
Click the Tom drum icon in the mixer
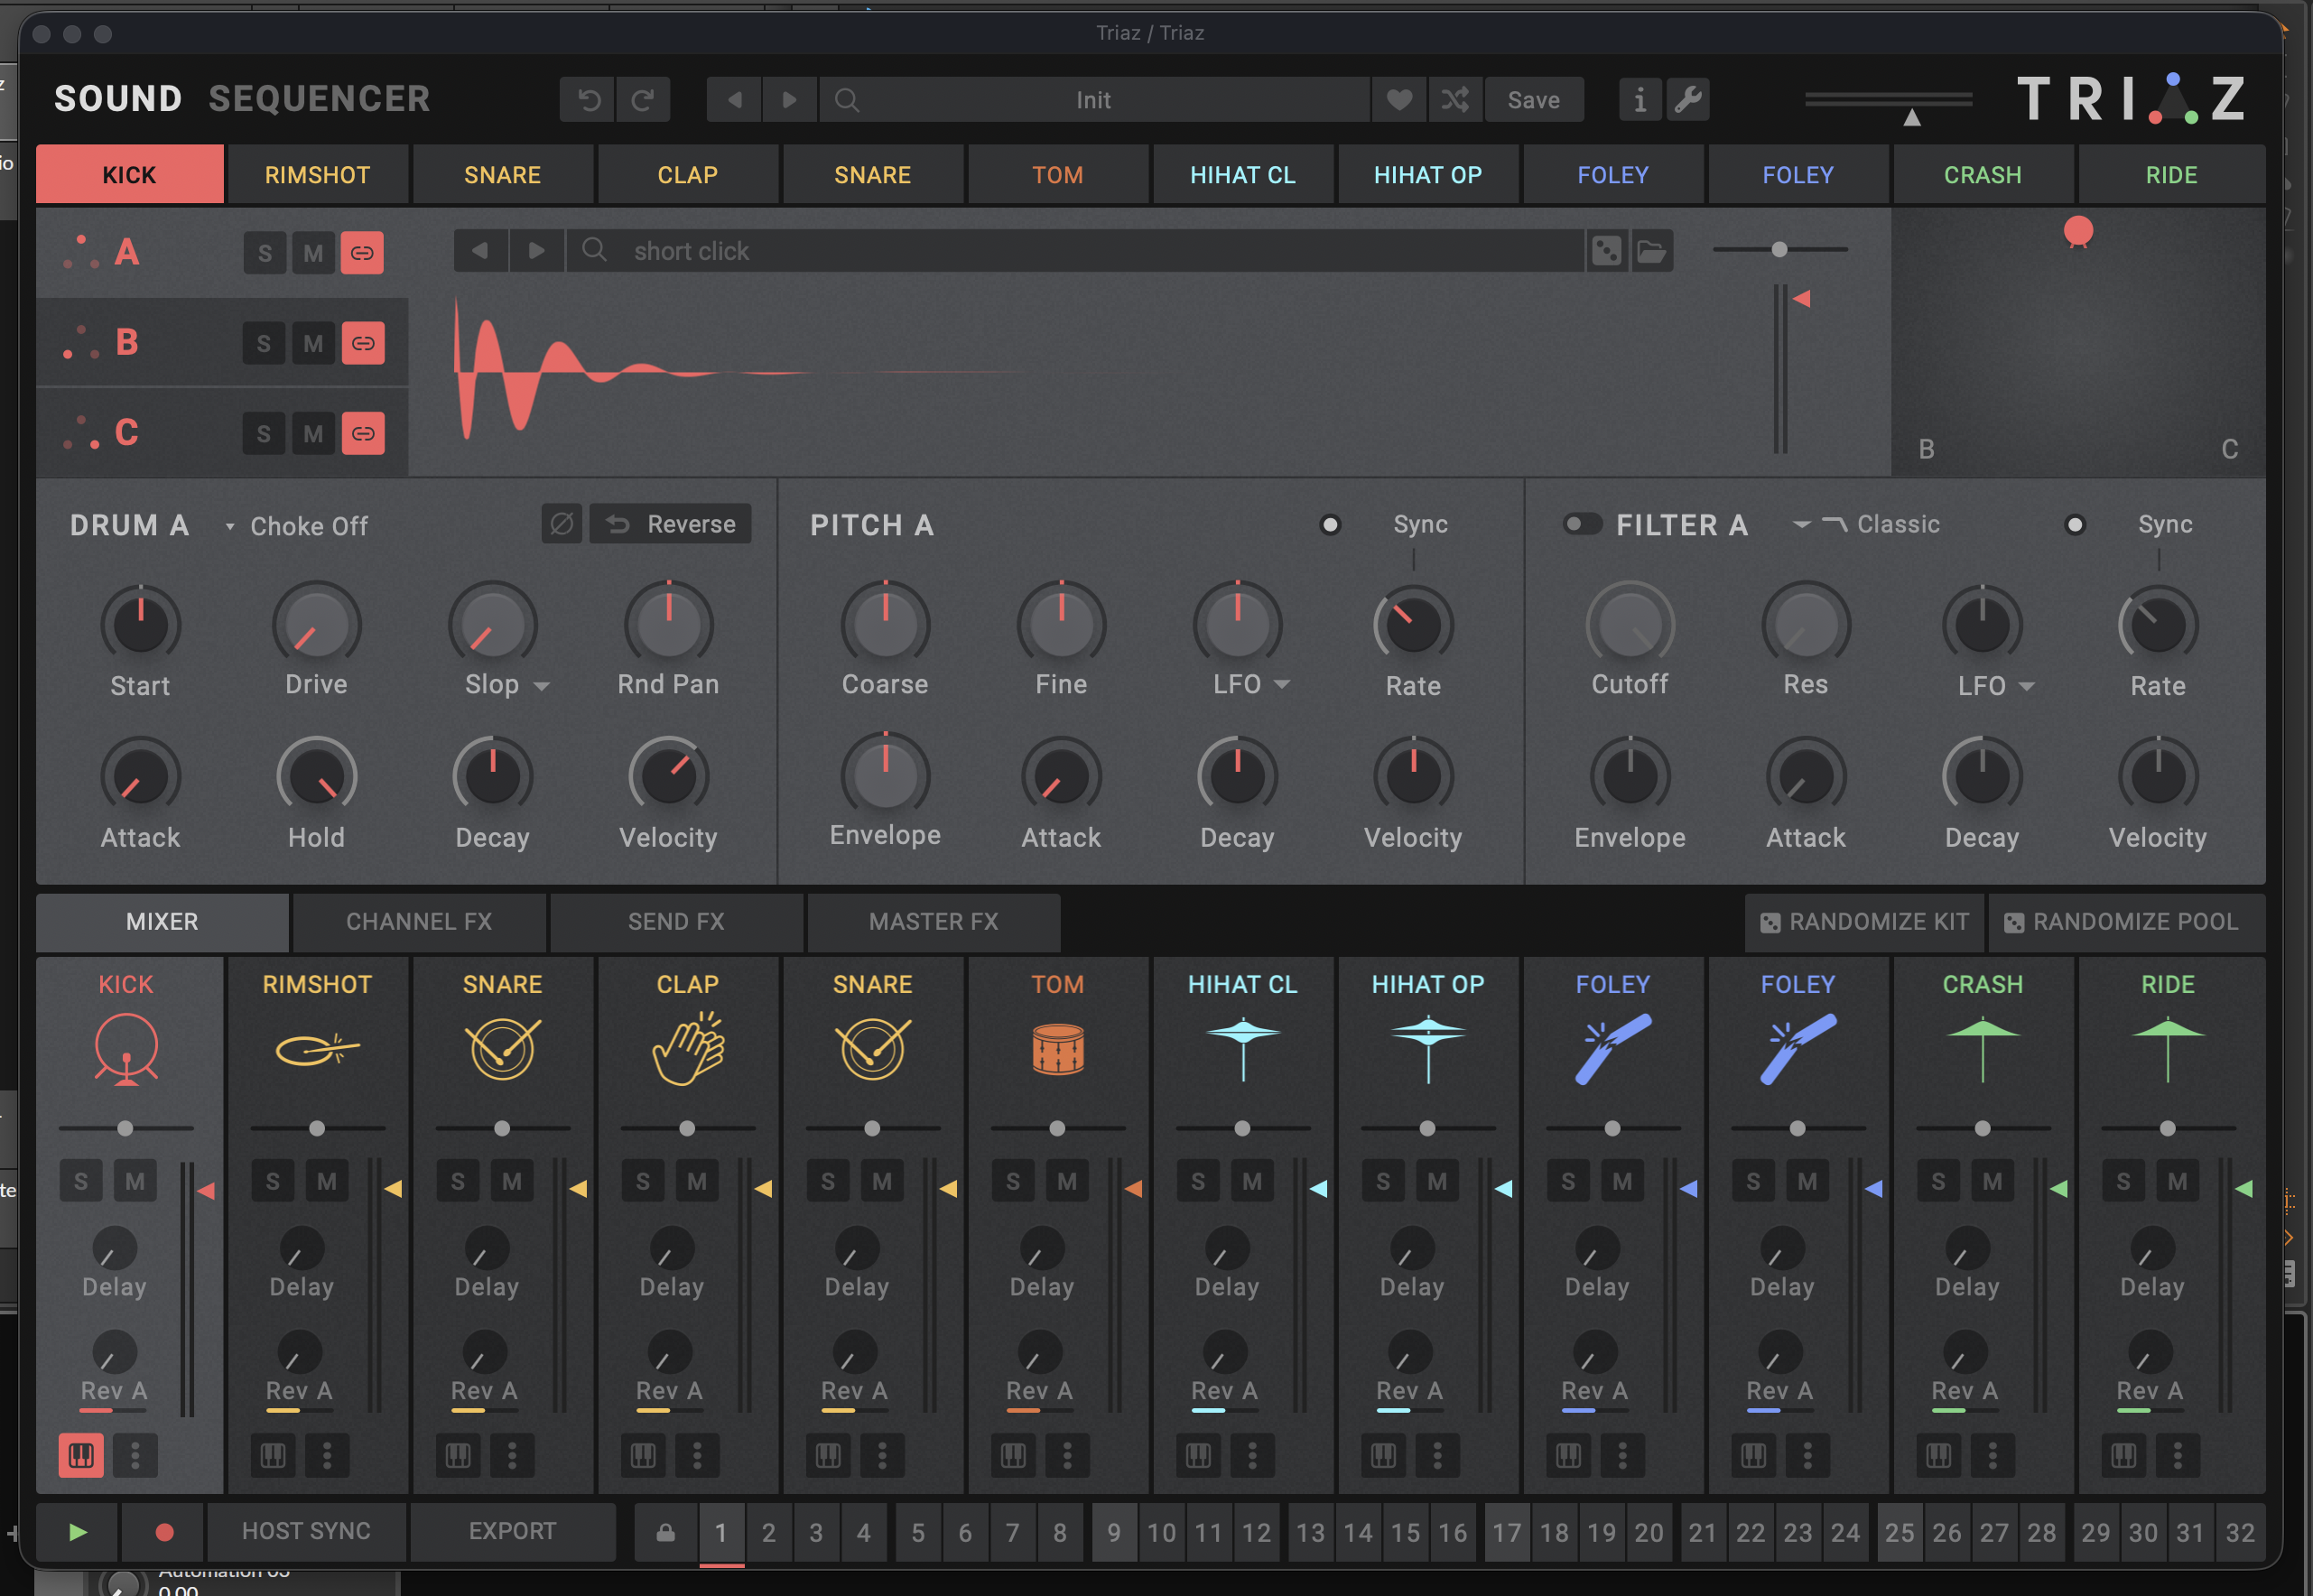click(x=1058, y=1050)
